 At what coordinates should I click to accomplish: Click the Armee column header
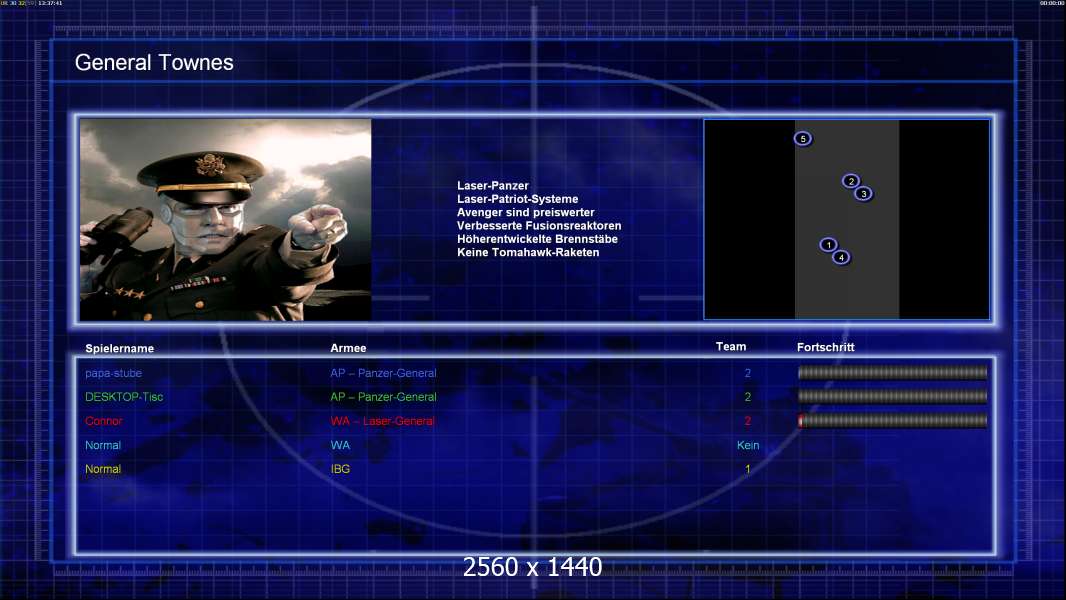click(348, 348)
